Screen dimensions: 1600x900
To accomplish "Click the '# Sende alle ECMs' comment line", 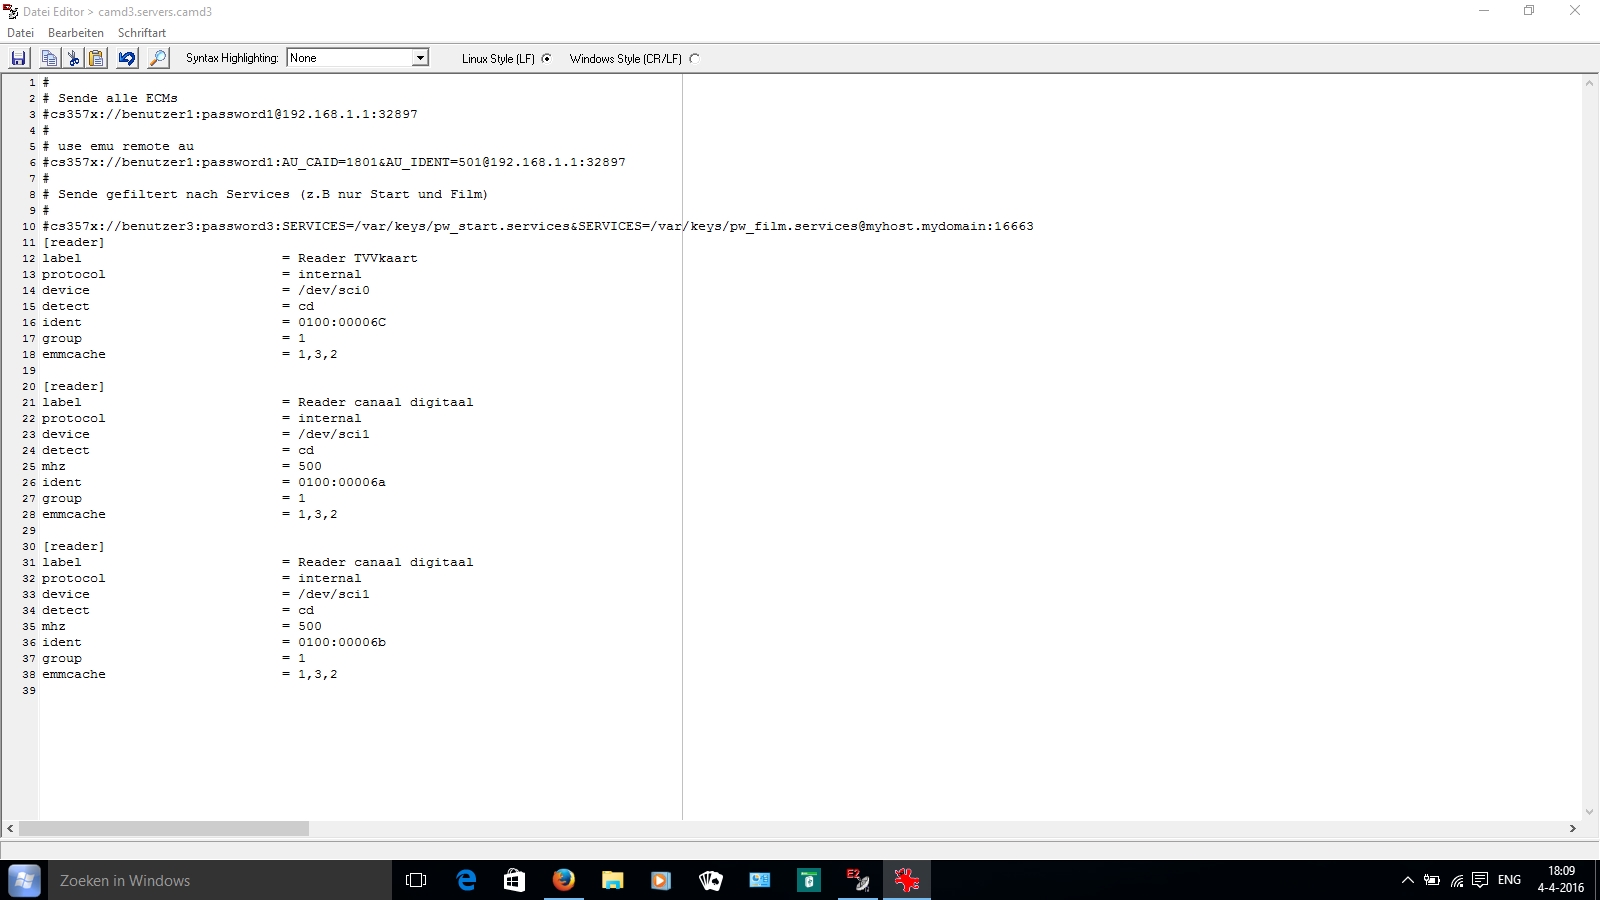I will (x=110, y=98).
